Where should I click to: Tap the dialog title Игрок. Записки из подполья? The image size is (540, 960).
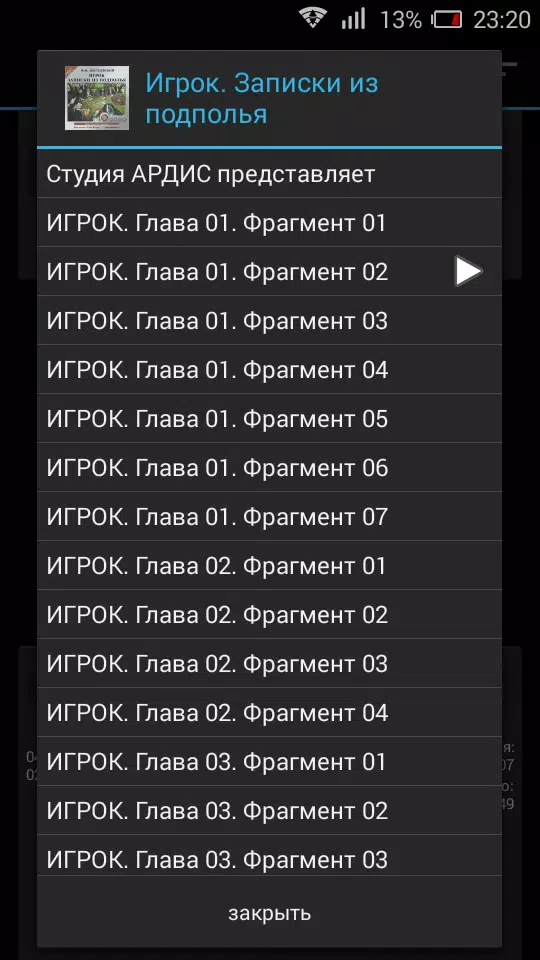pyautogui.click(x=262, y=99)
